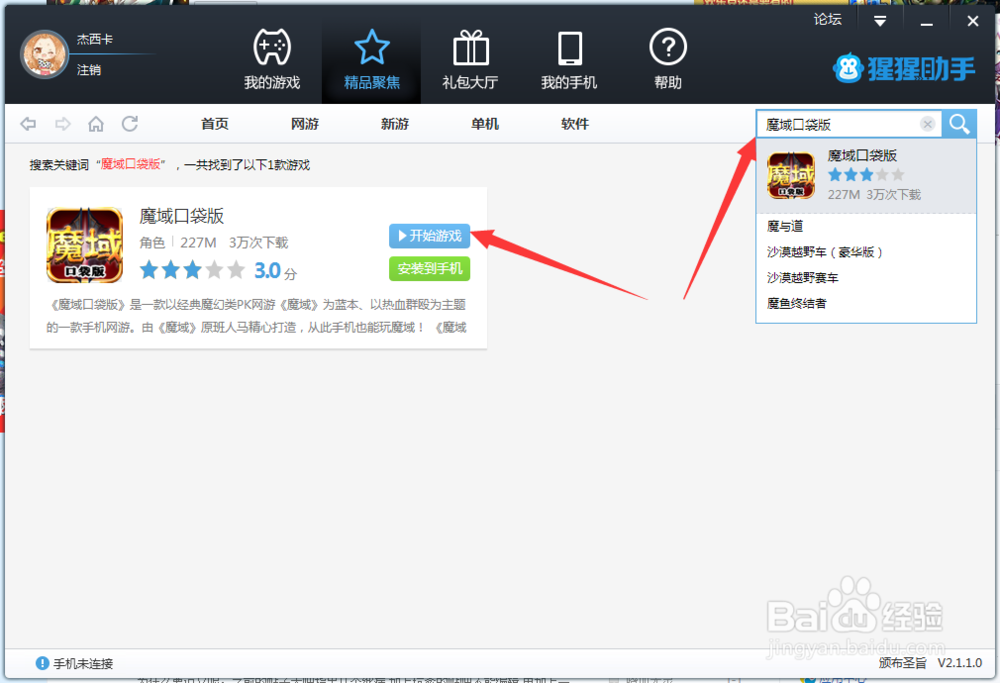Open the 帮助 help section
The height and width of the screenshot is (683, 1000).
(x=668, y=60)
